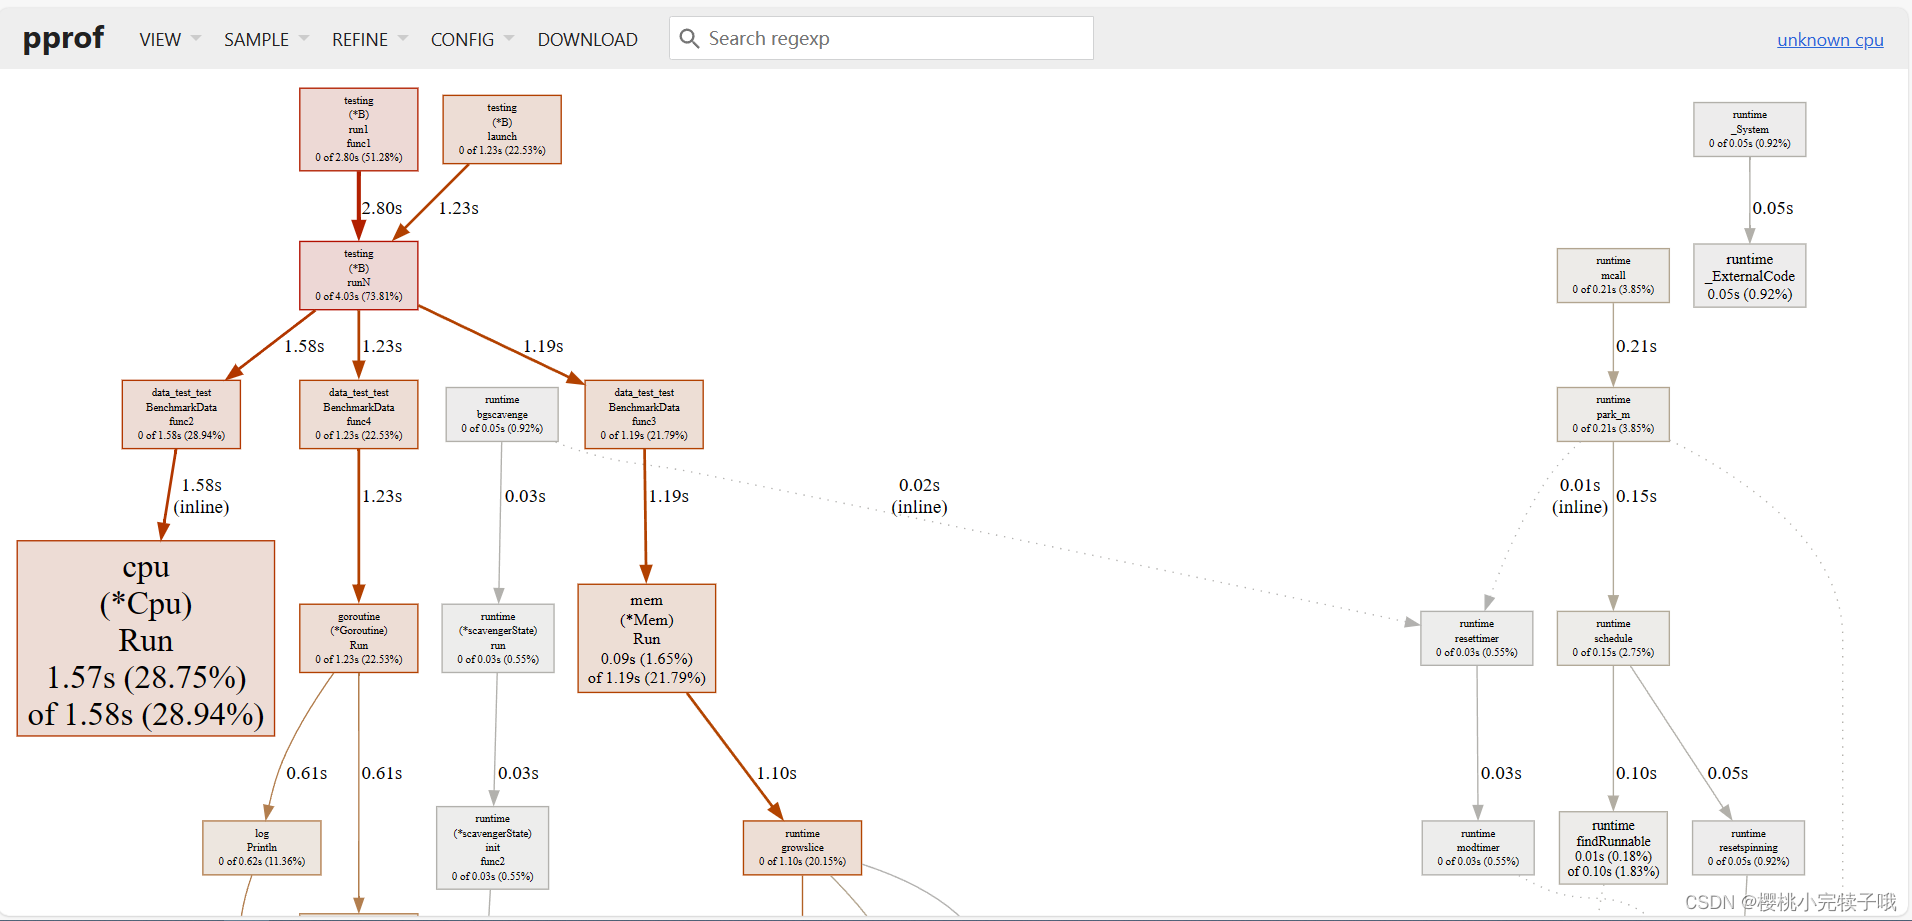Select the runtime _System node
This screenshot has height=921, width=1912.
(1750, 129)
